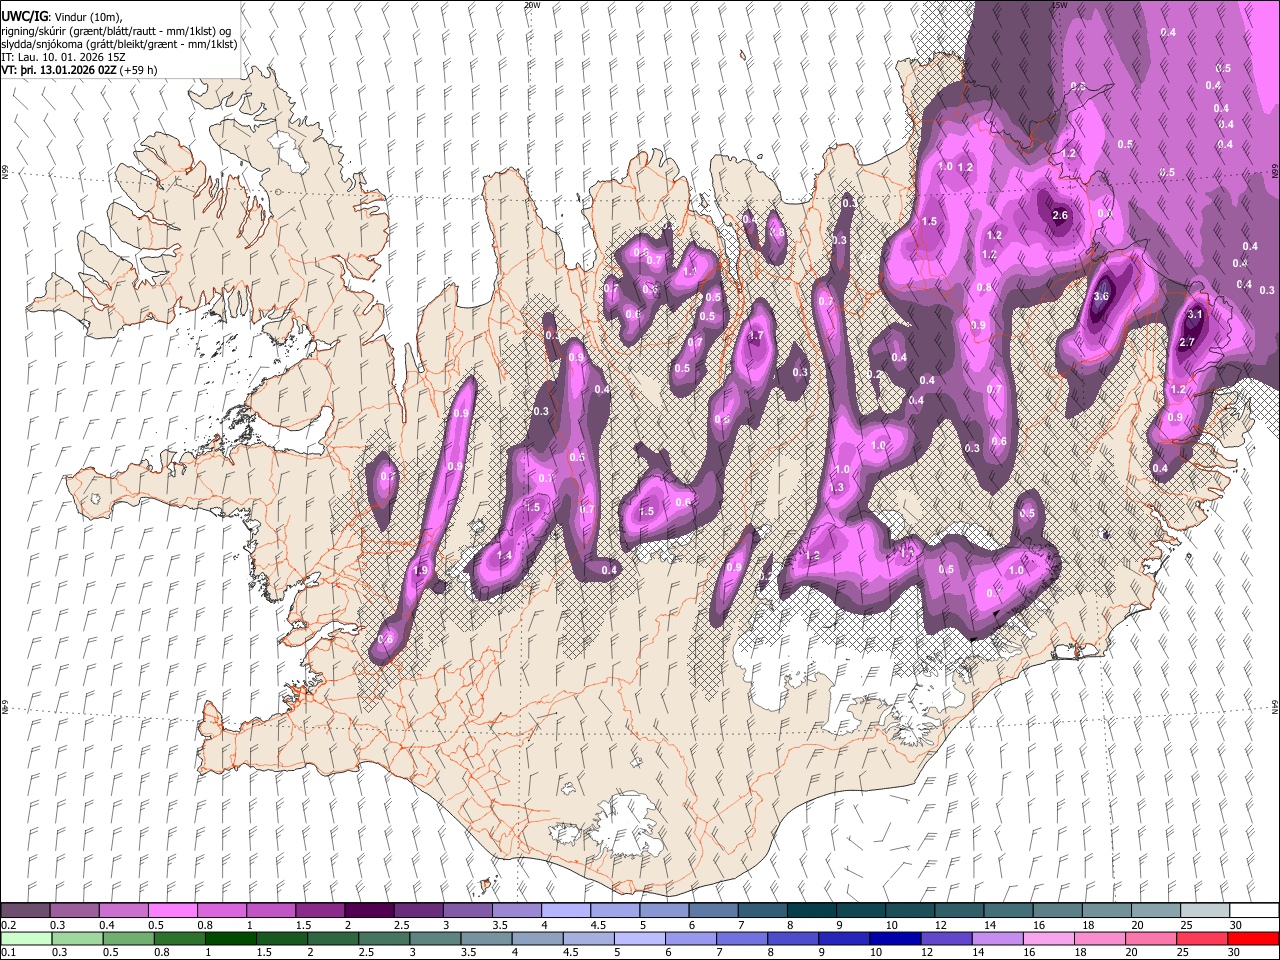Click the 2.7 precipitation value on the map

1187,342
